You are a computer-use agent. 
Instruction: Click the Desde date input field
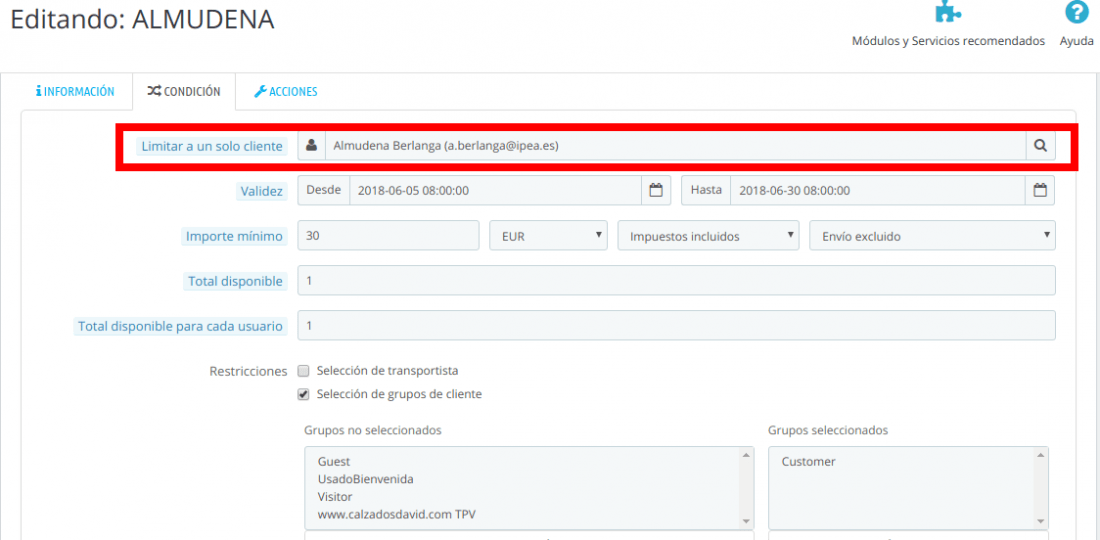click(x=495, y=190)
